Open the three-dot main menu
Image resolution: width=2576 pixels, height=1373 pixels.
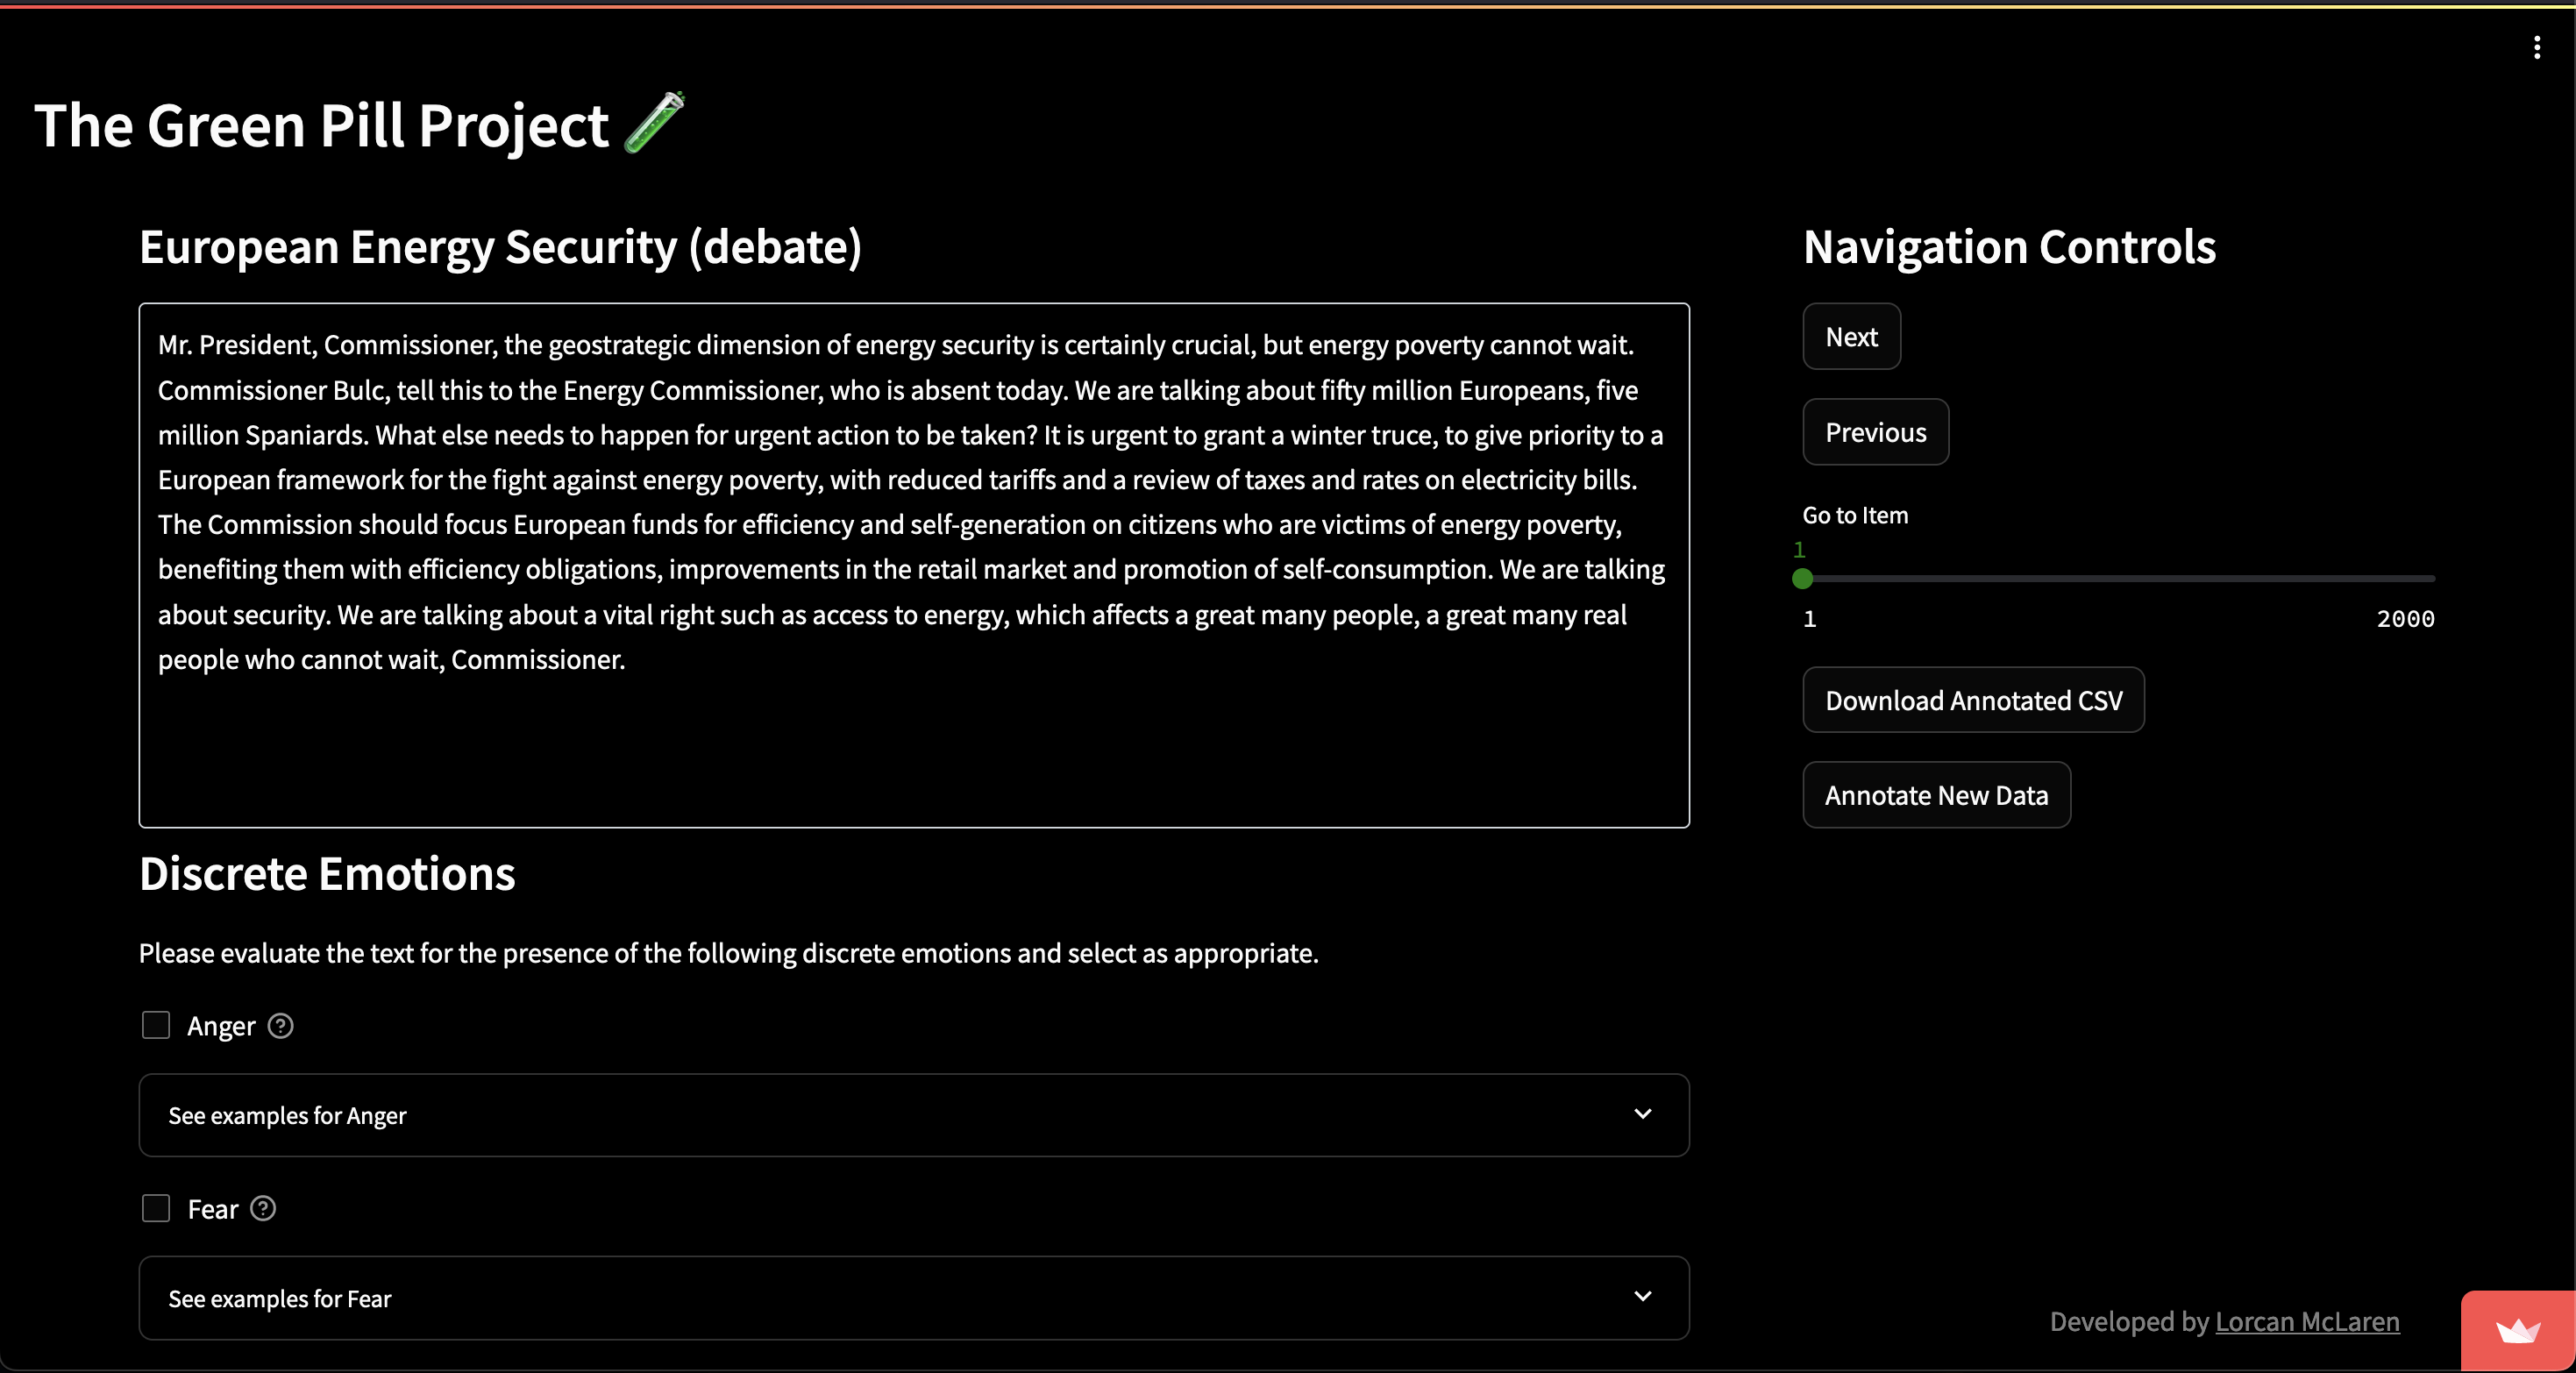pyautogui.click(x=2536, y=47)
